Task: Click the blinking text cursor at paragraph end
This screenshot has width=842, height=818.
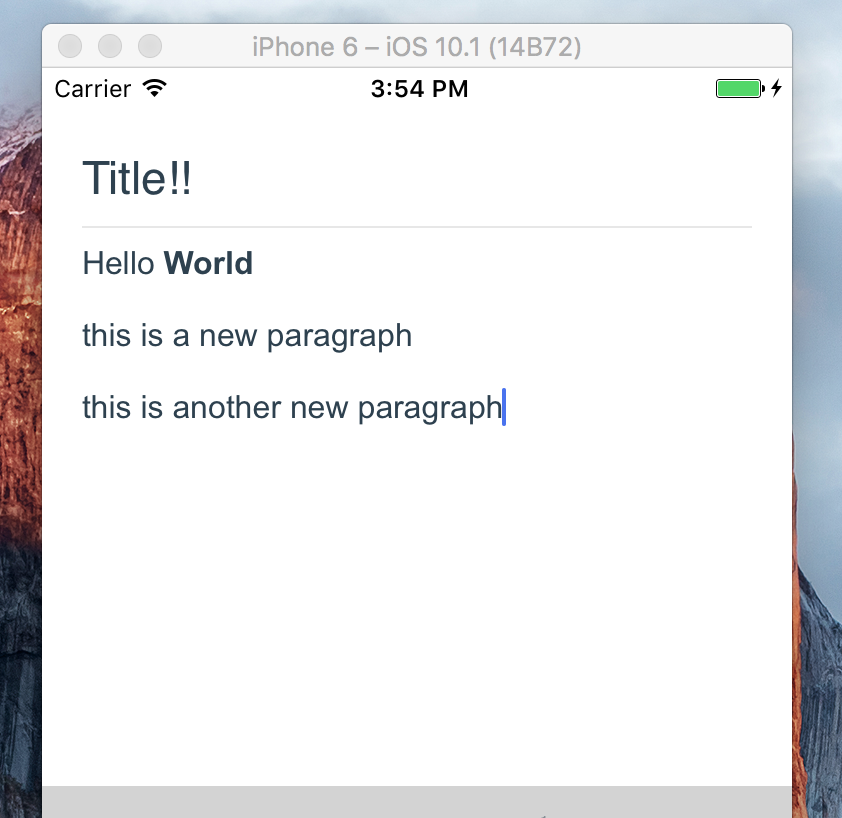Action: pyautogui.click(x=505, y=407)
